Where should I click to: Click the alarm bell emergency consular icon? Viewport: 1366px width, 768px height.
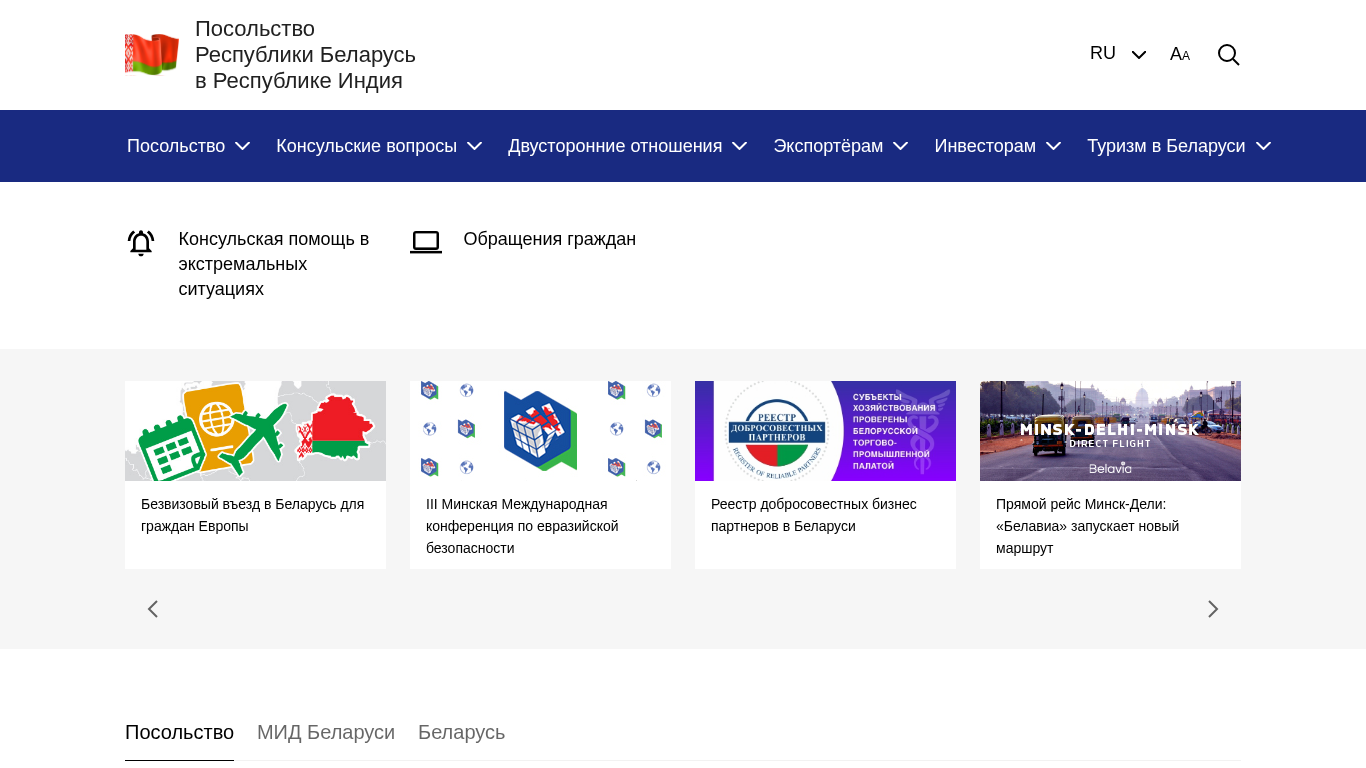point(141,243)
